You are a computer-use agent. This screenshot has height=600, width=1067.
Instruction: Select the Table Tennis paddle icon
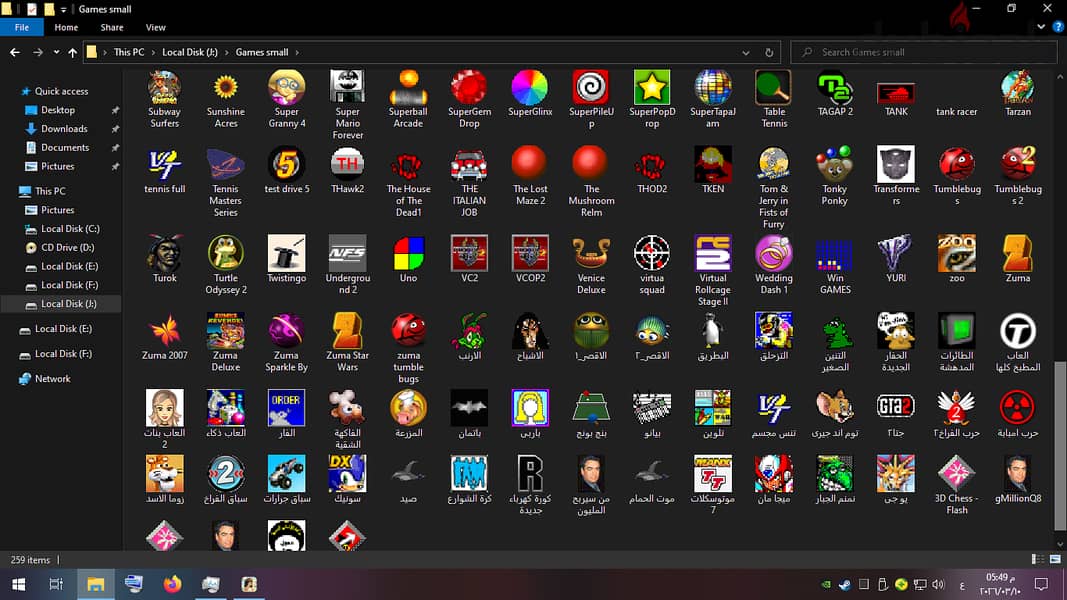point(774,87)
